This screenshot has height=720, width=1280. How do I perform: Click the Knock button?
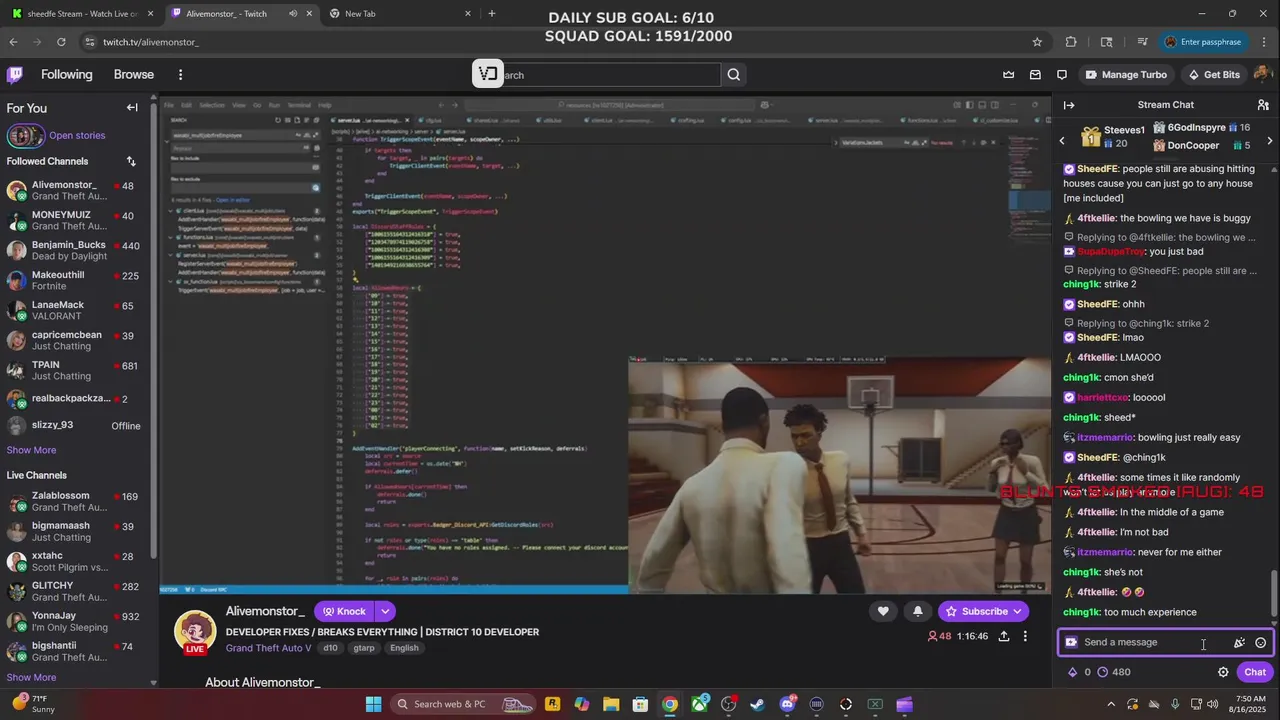pyautogui.click(x=344, y=611)
